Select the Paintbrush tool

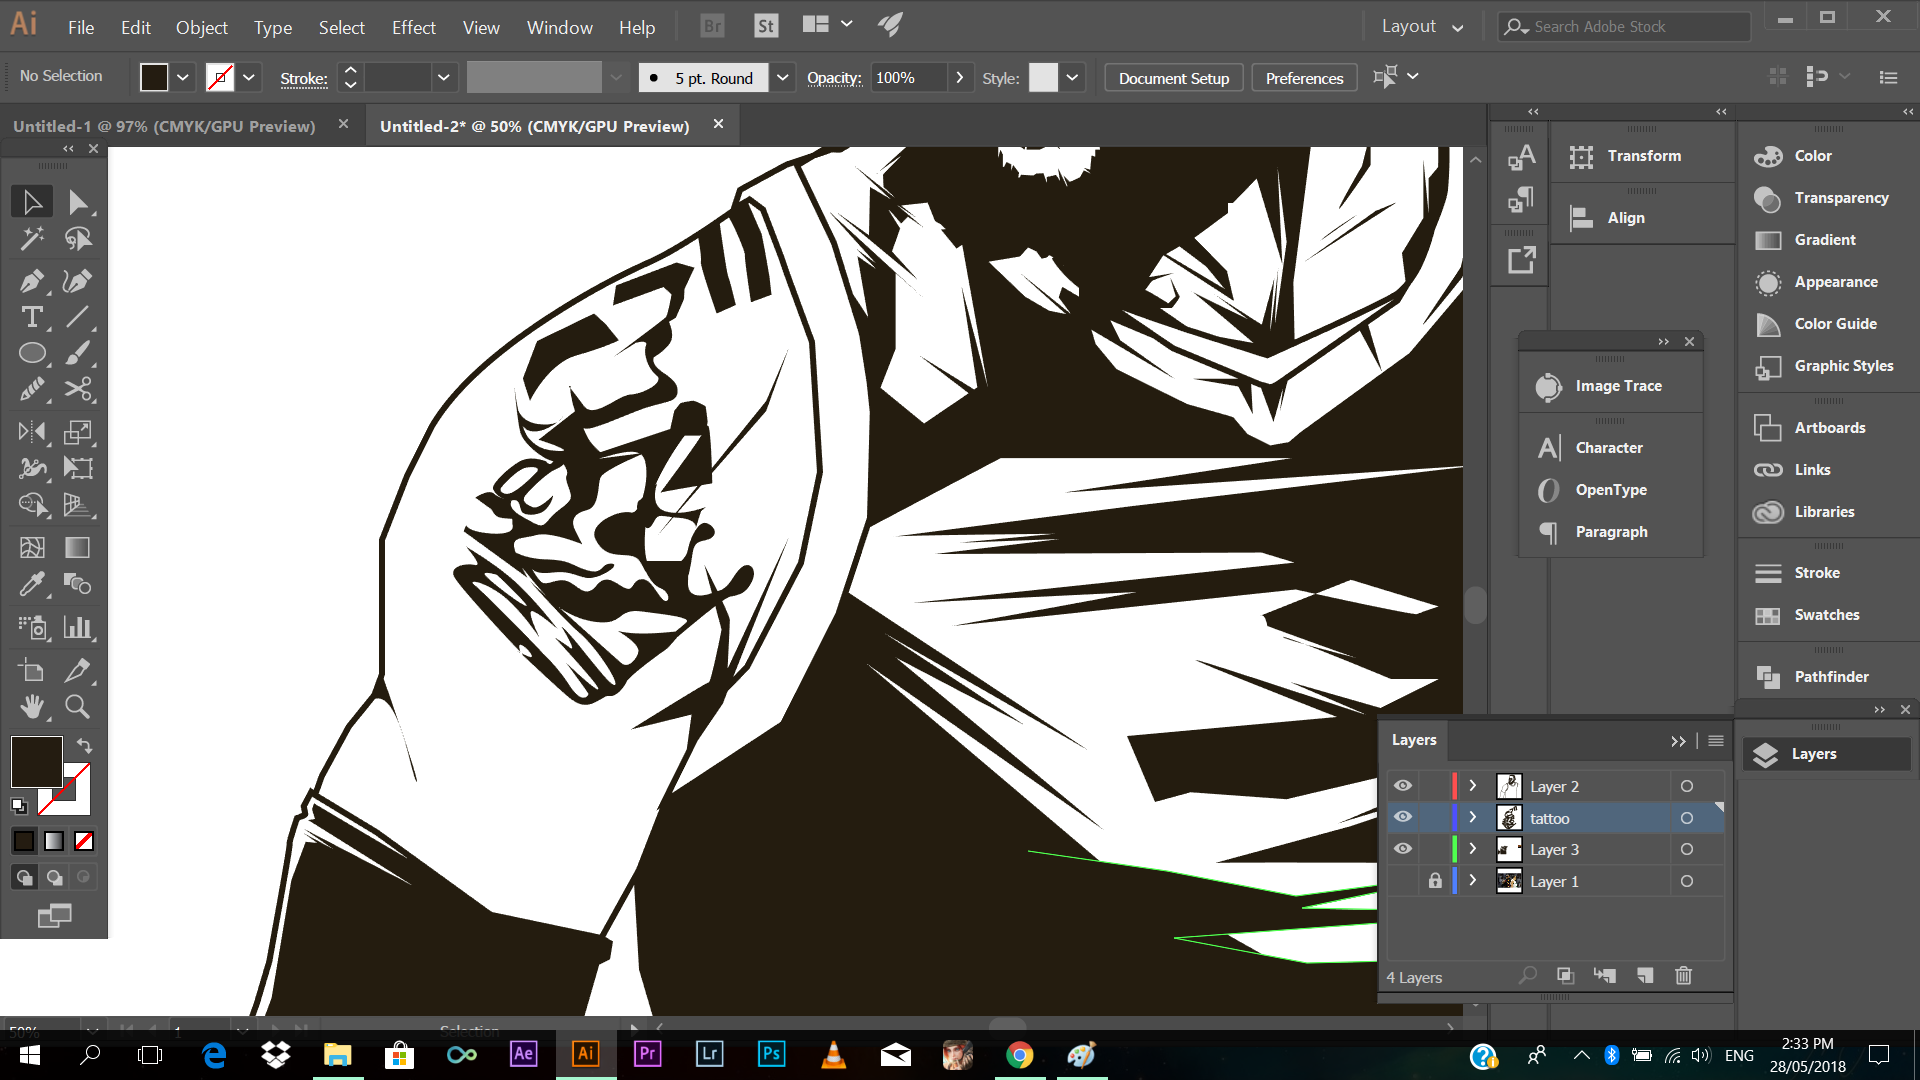coord(78,353)
